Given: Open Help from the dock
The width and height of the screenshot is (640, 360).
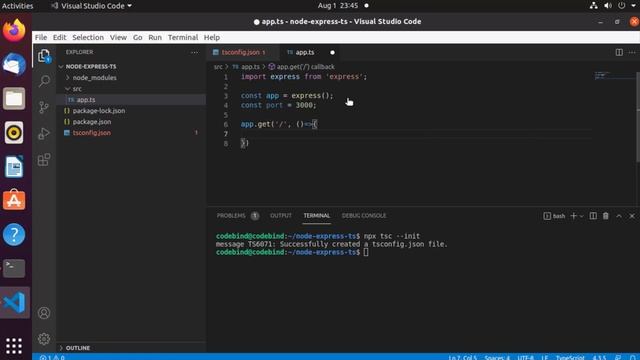Looking at the screenshot, I should coord(14,234).
